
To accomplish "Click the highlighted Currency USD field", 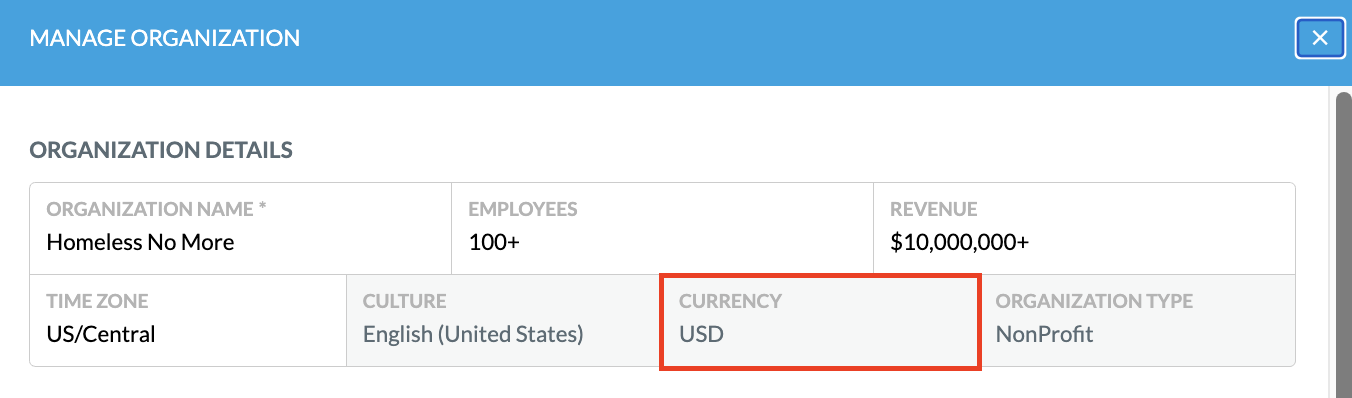I will [820, 321].
